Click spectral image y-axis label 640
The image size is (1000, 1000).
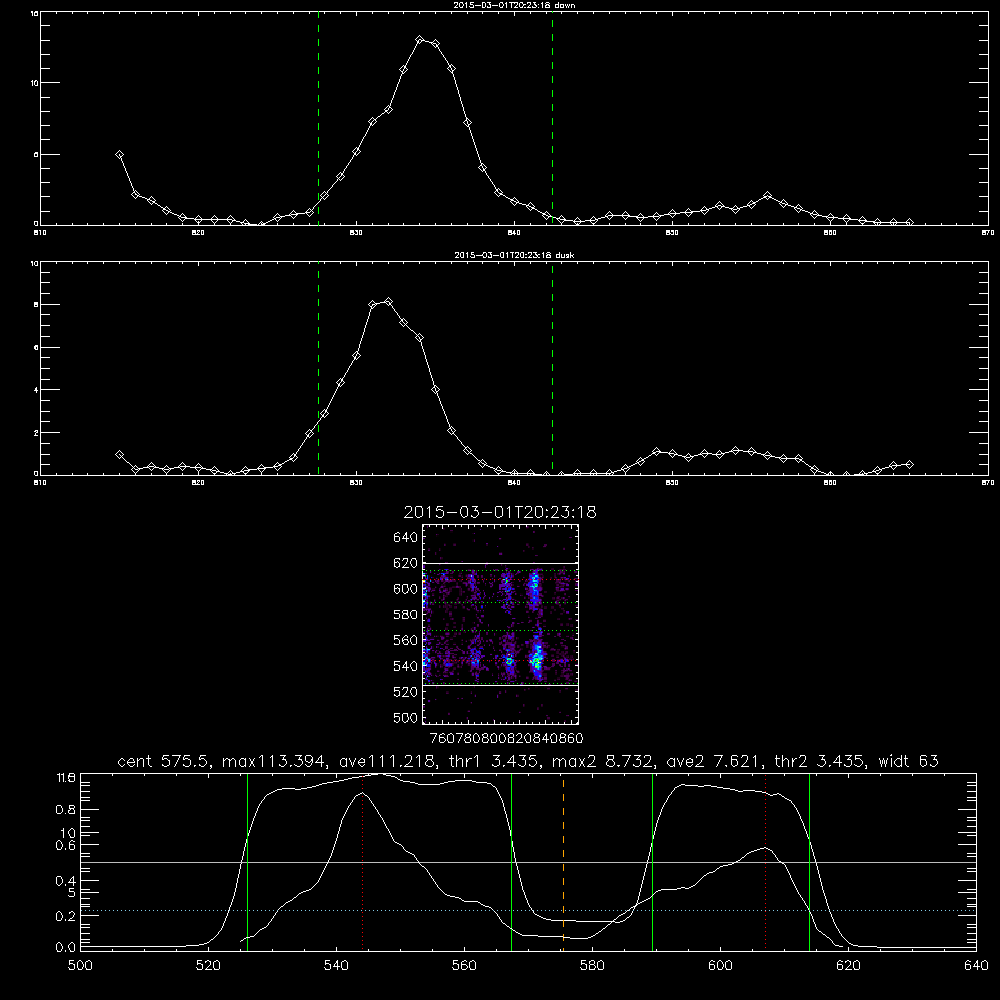(405, 538)
